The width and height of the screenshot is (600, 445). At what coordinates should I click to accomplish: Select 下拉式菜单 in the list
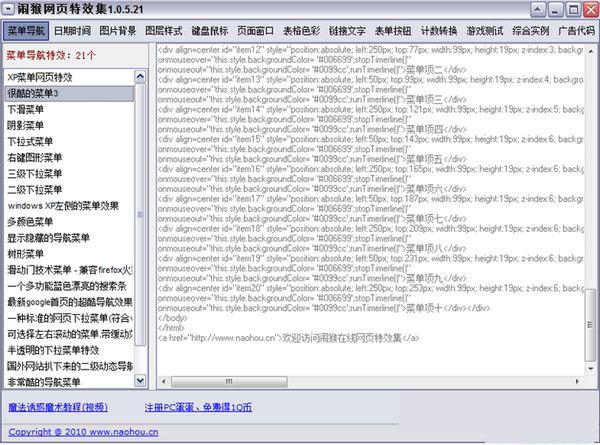69,142
